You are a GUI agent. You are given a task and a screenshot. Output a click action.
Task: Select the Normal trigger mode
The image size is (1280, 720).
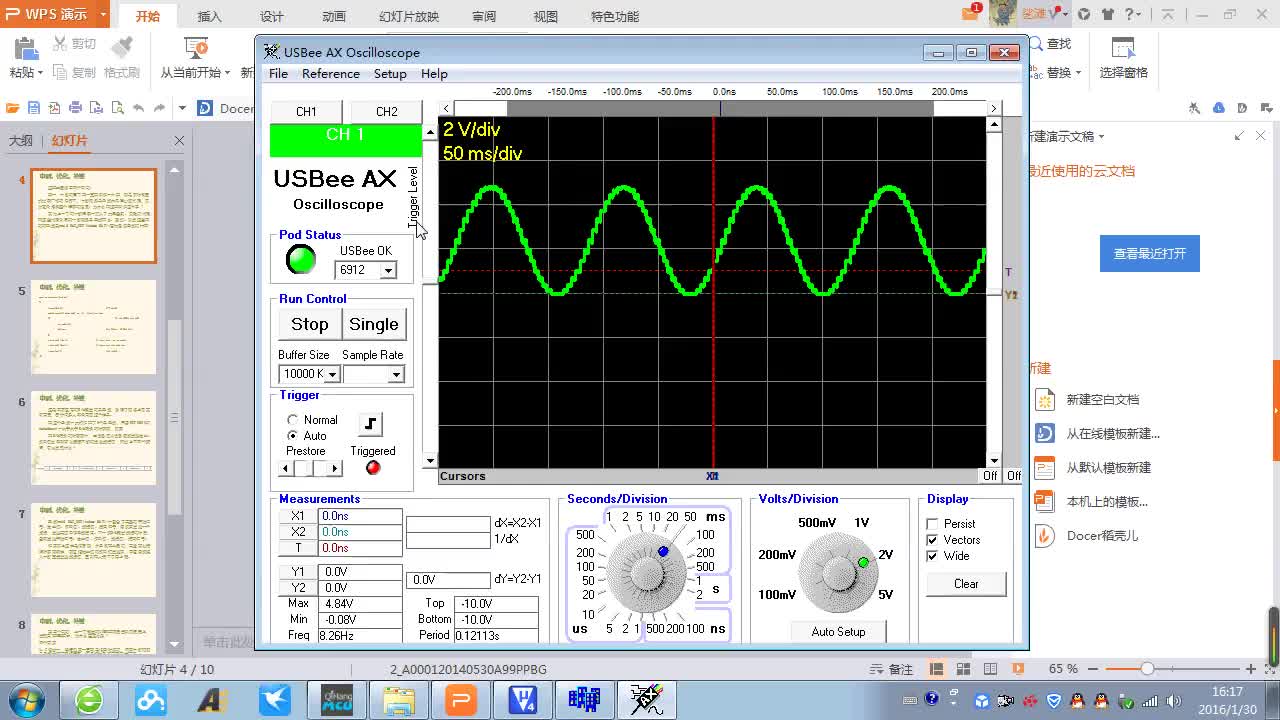coord(292,420)
